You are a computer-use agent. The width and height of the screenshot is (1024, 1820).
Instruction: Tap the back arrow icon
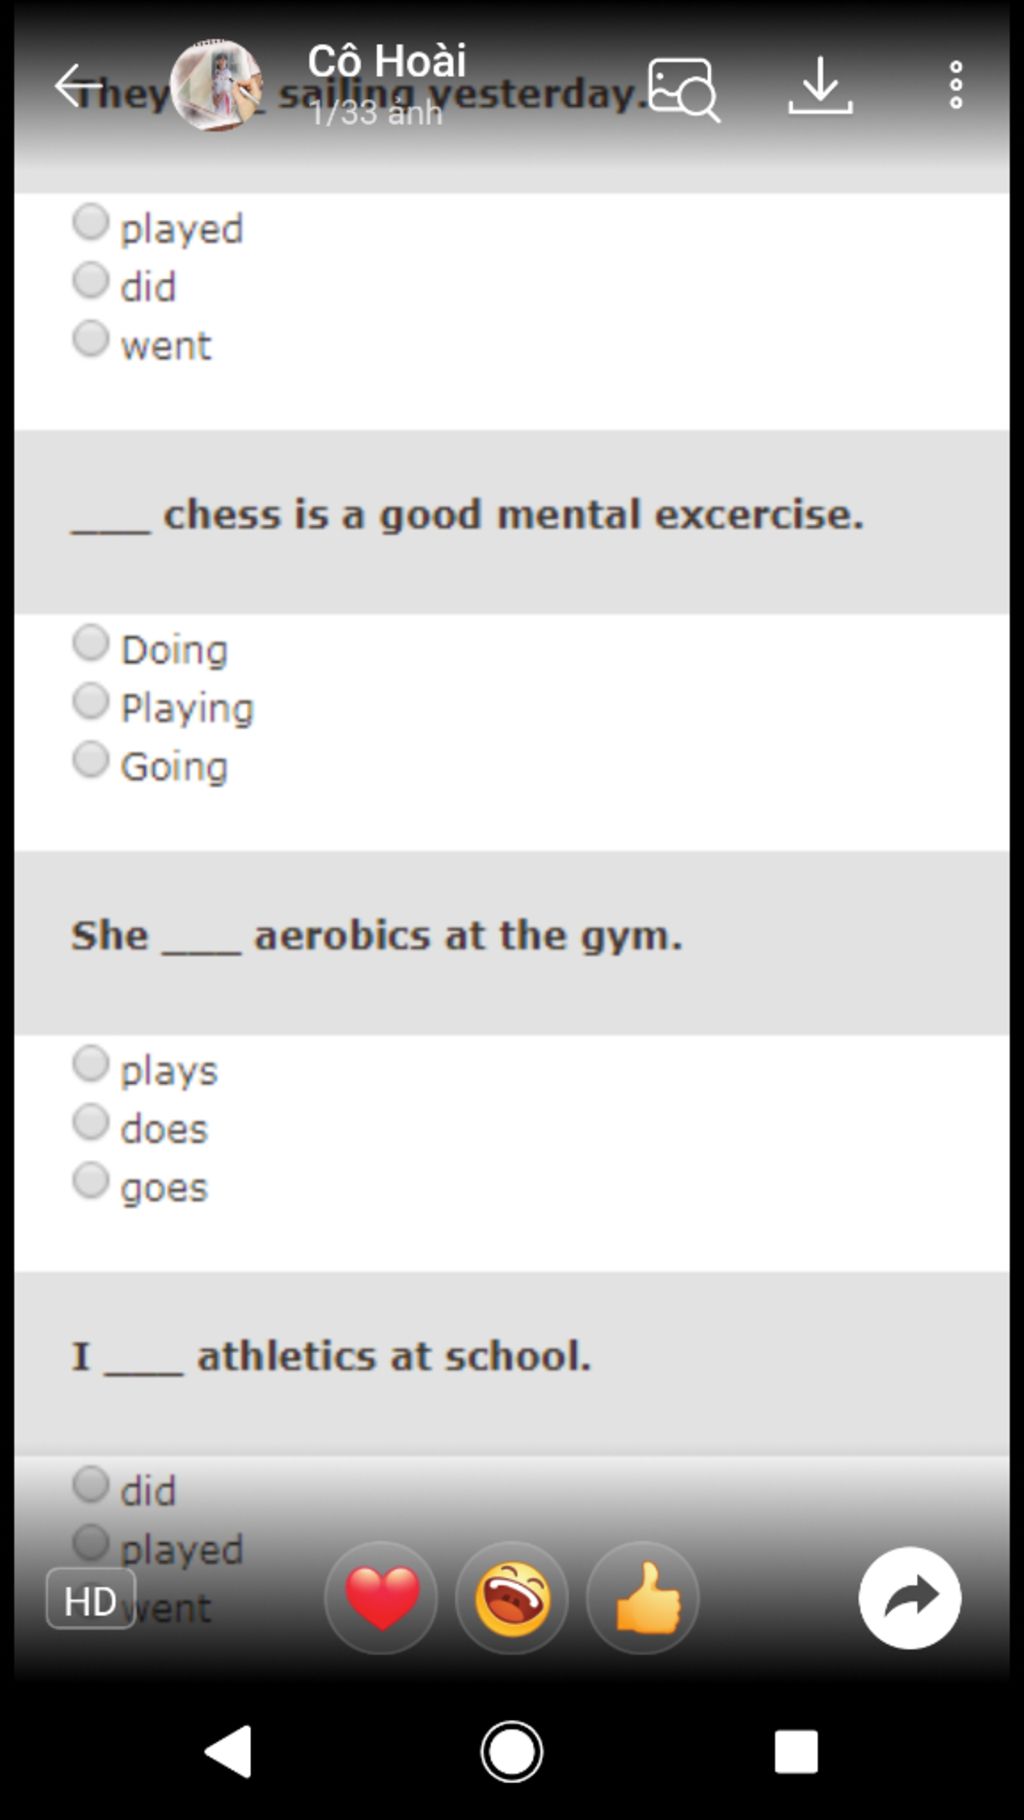[78, 86]
